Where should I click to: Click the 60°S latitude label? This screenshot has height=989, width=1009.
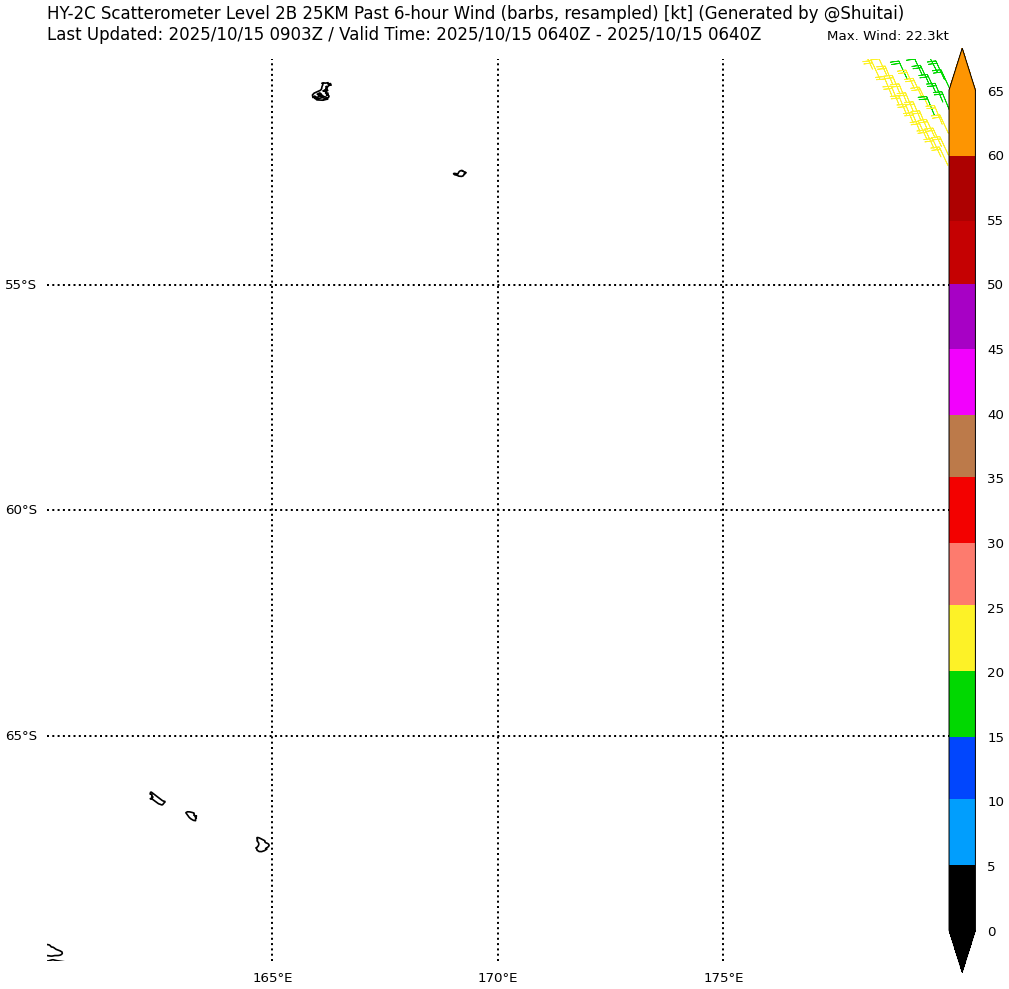tap(21, 510)
